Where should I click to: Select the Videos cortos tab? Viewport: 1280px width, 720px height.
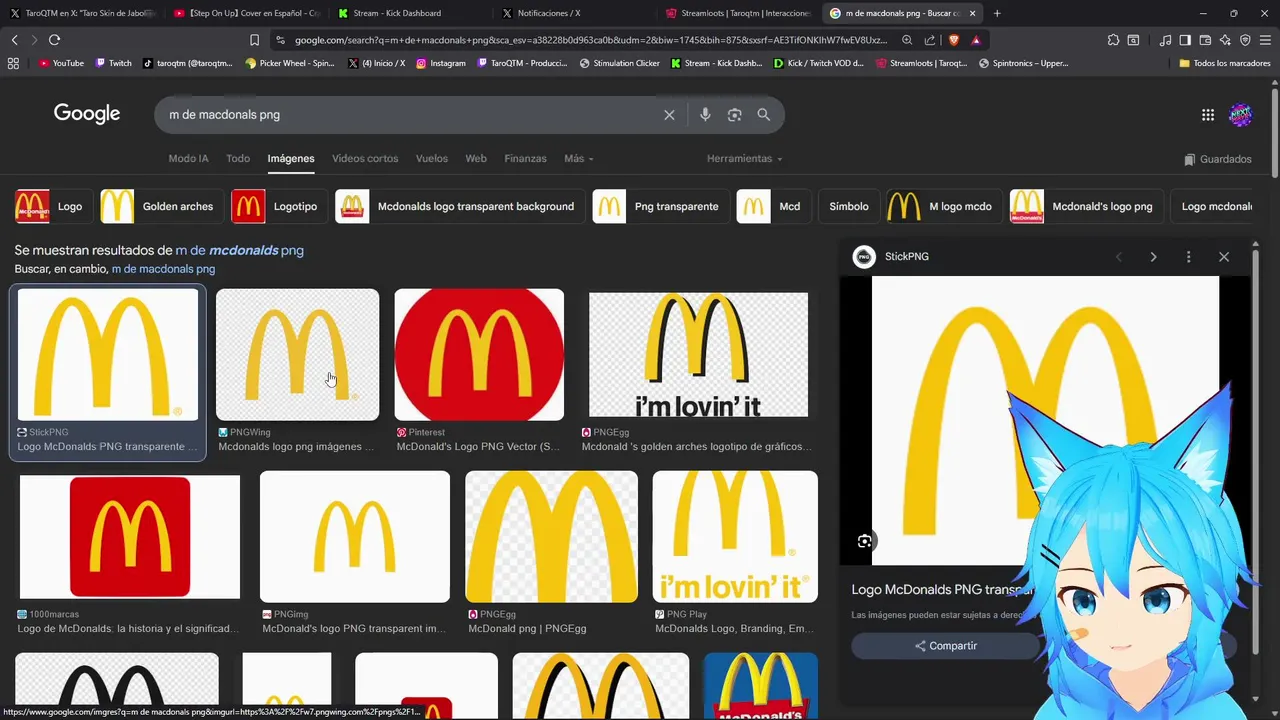coord(365,159)
